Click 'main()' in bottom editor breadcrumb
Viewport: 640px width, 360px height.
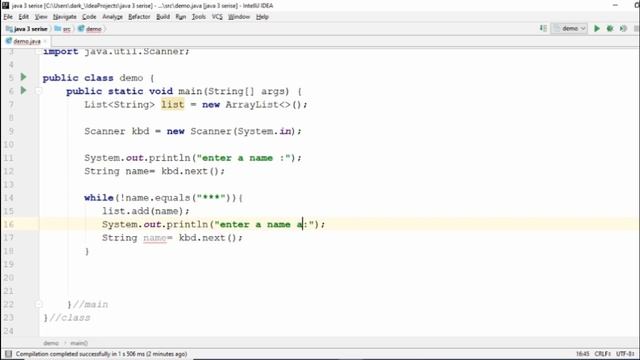tap(79, 343)
